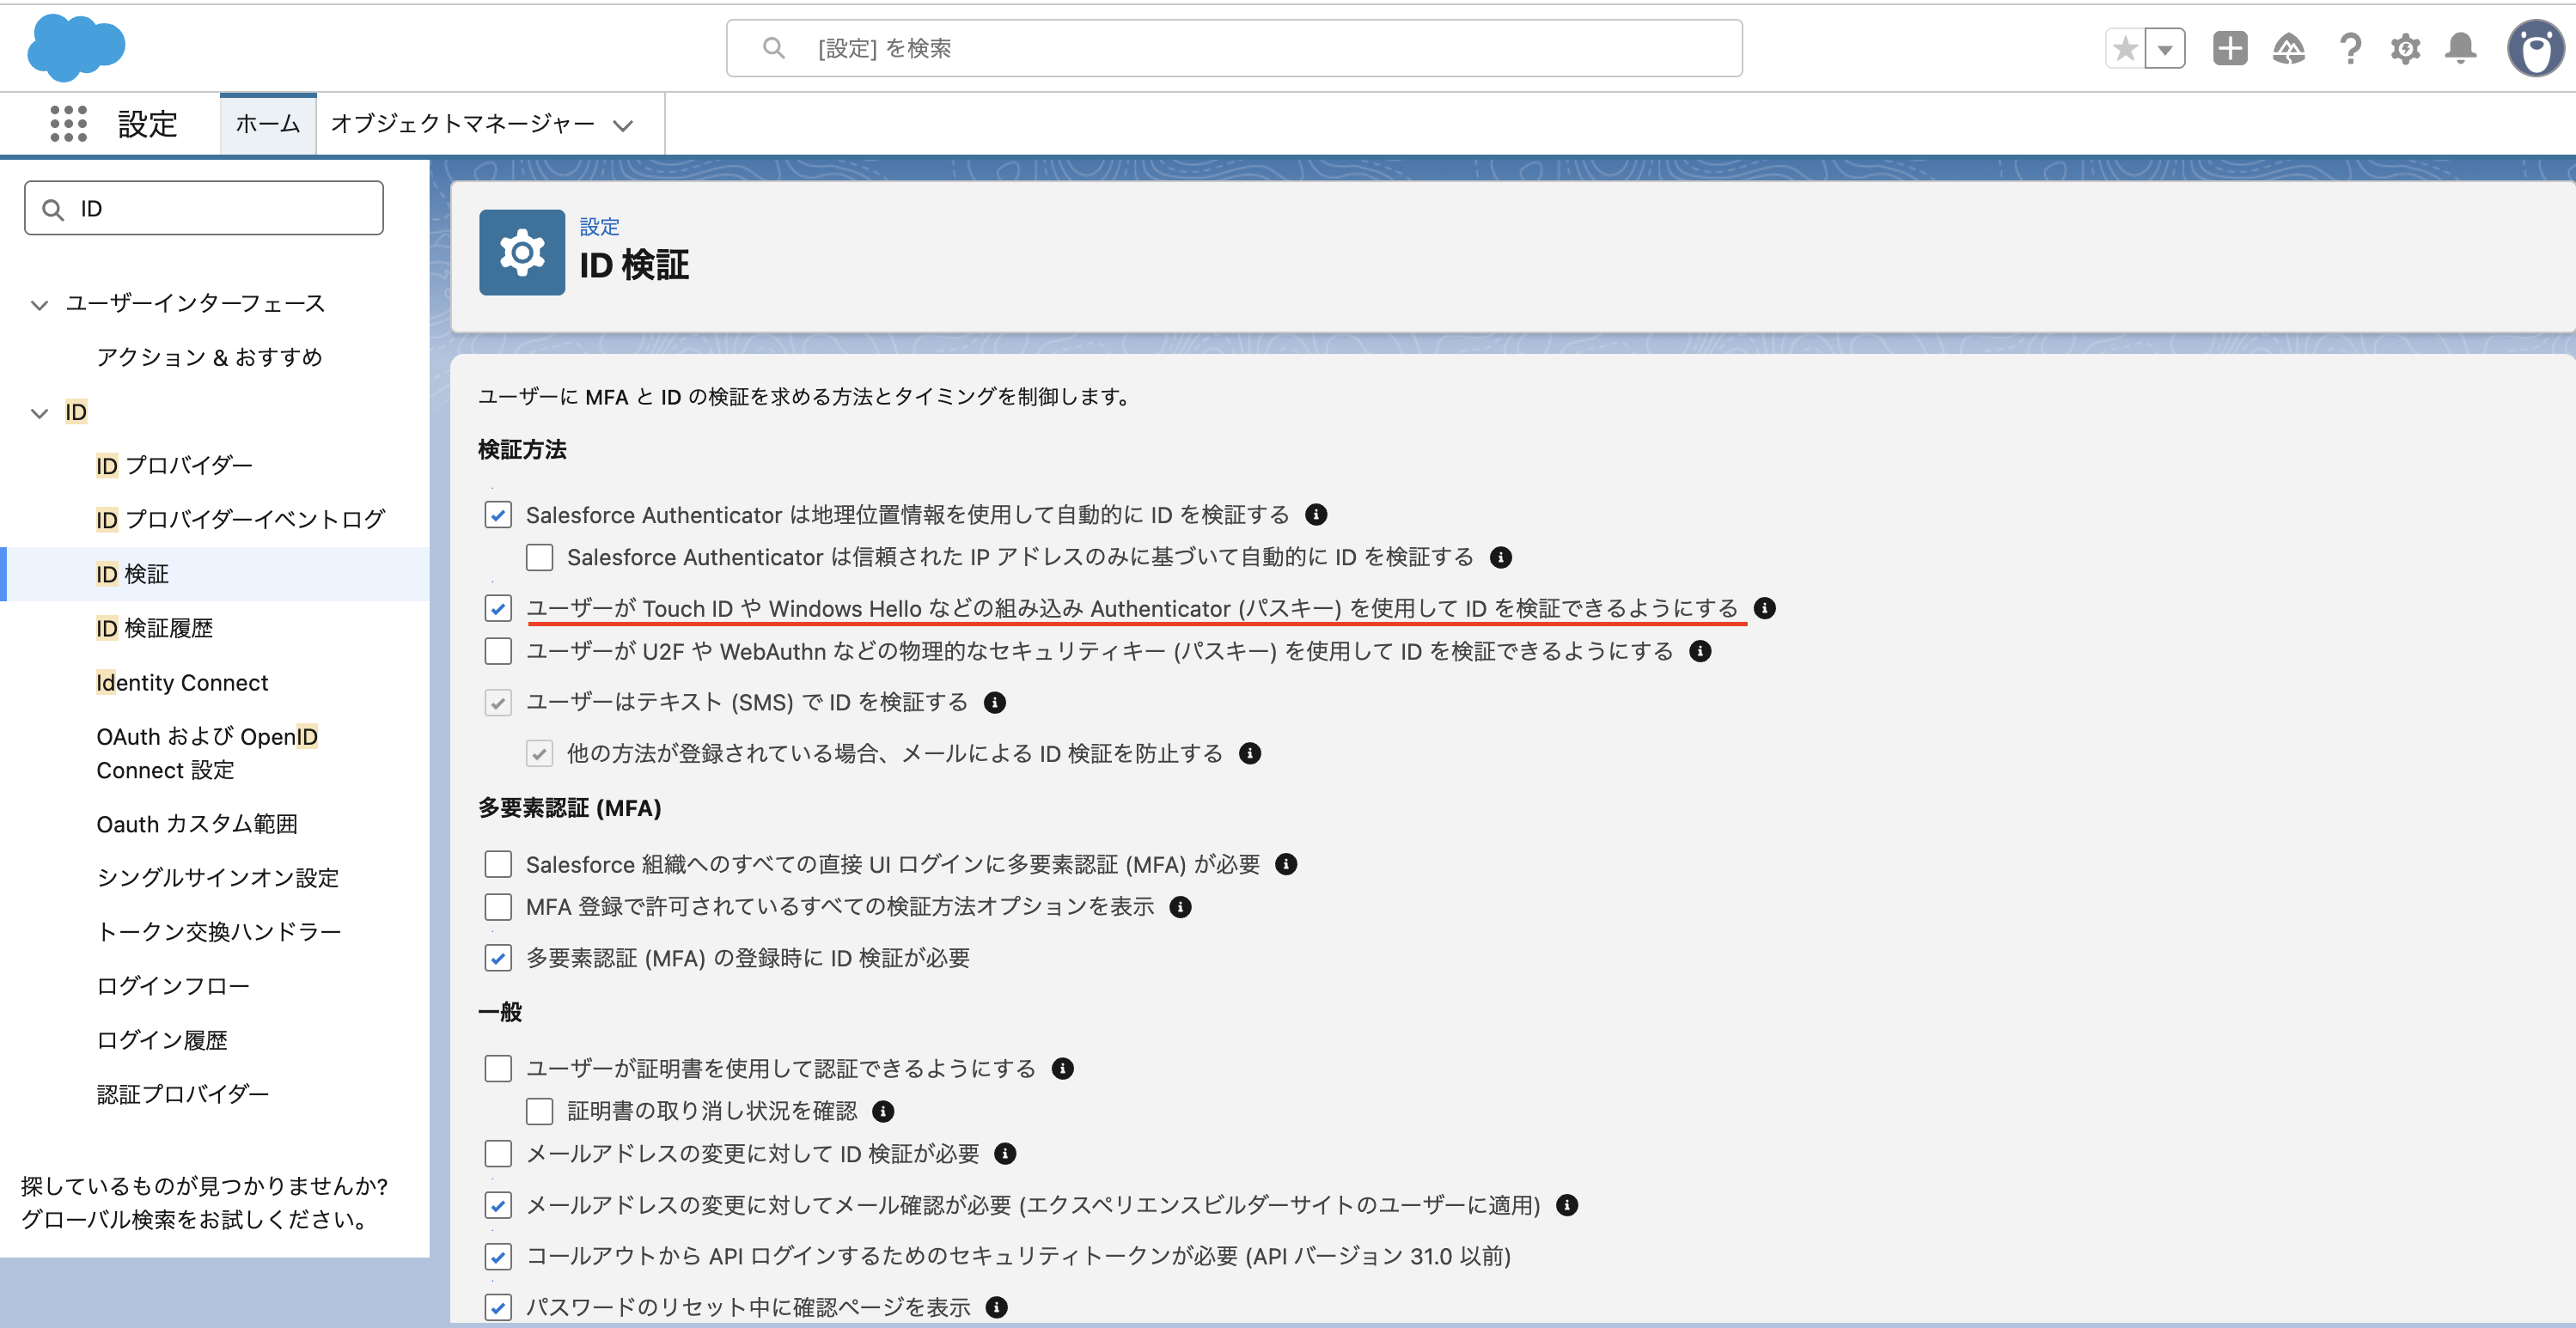Uncheck Touch ID / Windows Hello passkey option
Image resolution: width=2576 pixels, height=1328 pixels.
[498, 608]
